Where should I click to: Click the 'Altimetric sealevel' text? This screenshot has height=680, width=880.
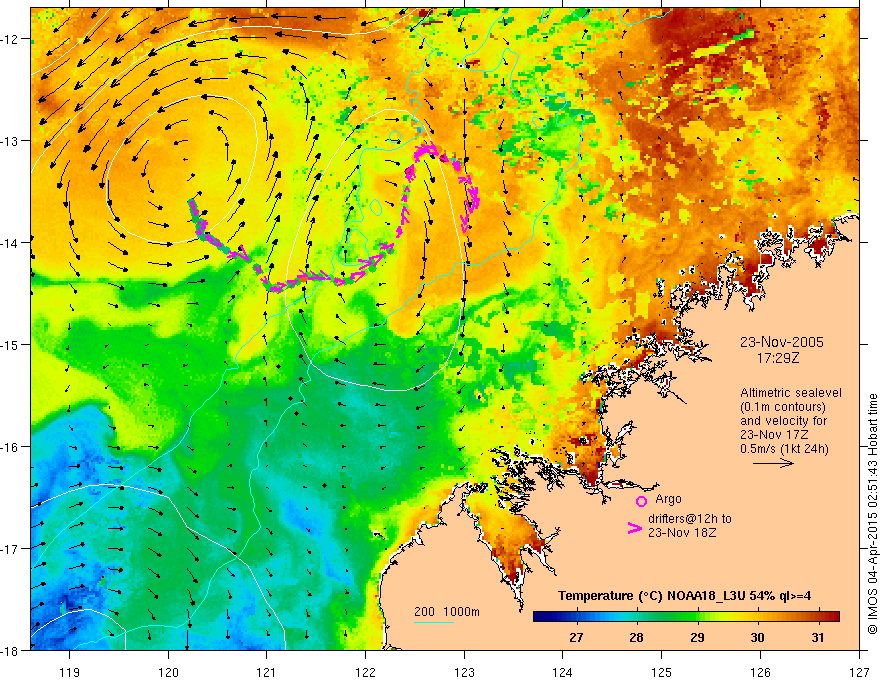click(791, 393)
